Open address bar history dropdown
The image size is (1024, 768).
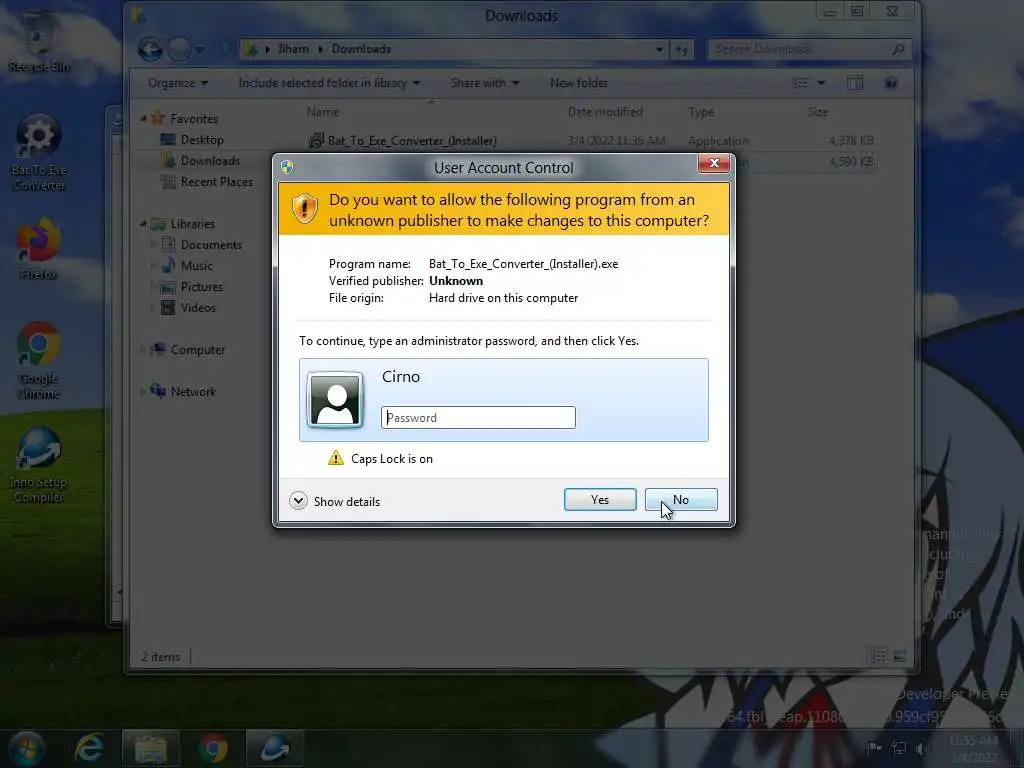tap(659, 49)
